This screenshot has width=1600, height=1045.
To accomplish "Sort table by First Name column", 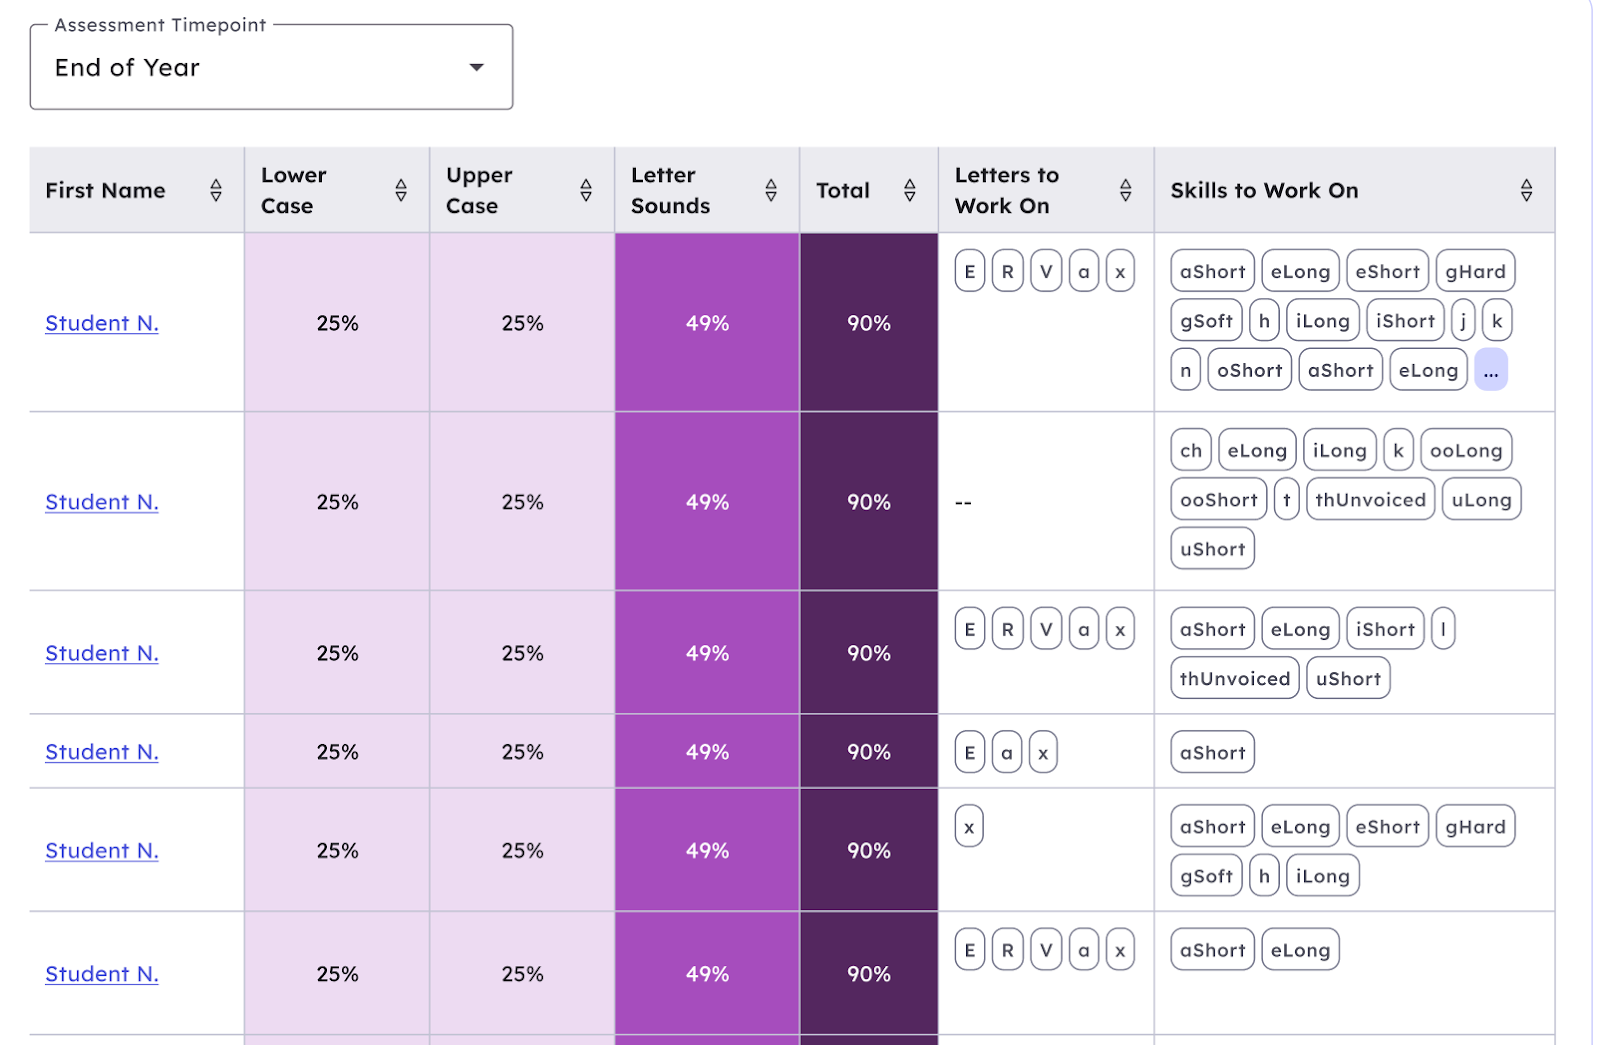I will coord(215,190).
